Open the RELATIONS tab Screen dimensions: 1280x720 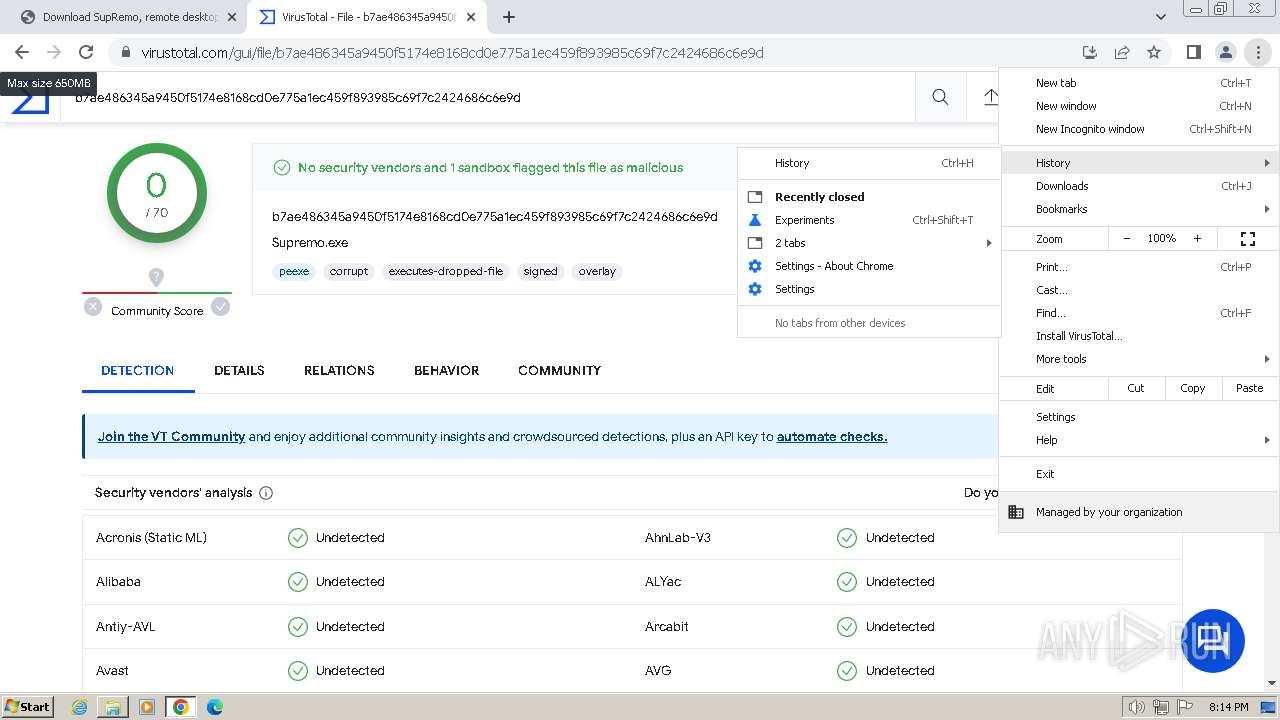[x=339, y=370]
